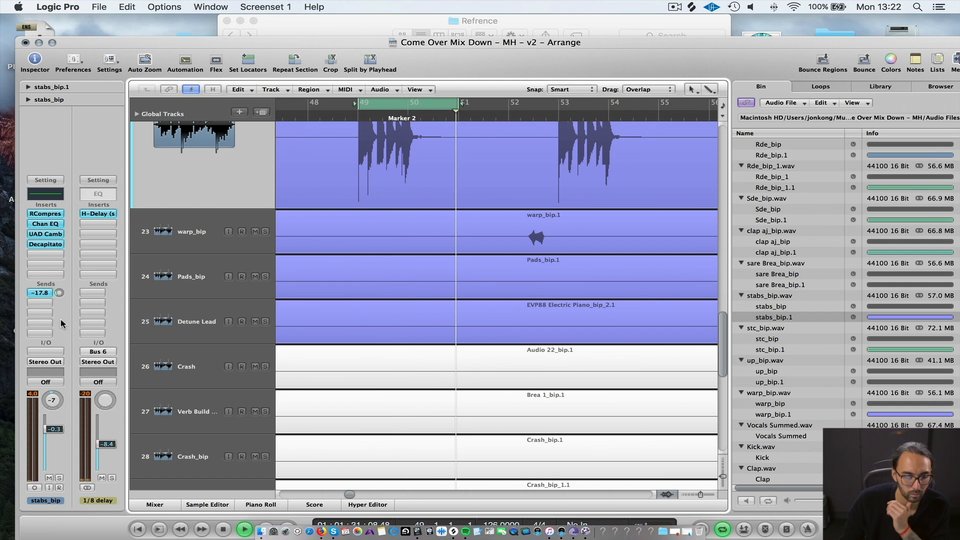Click the Crop toolbar icon
The image size is (960, 540).
[x=331, y=59]
